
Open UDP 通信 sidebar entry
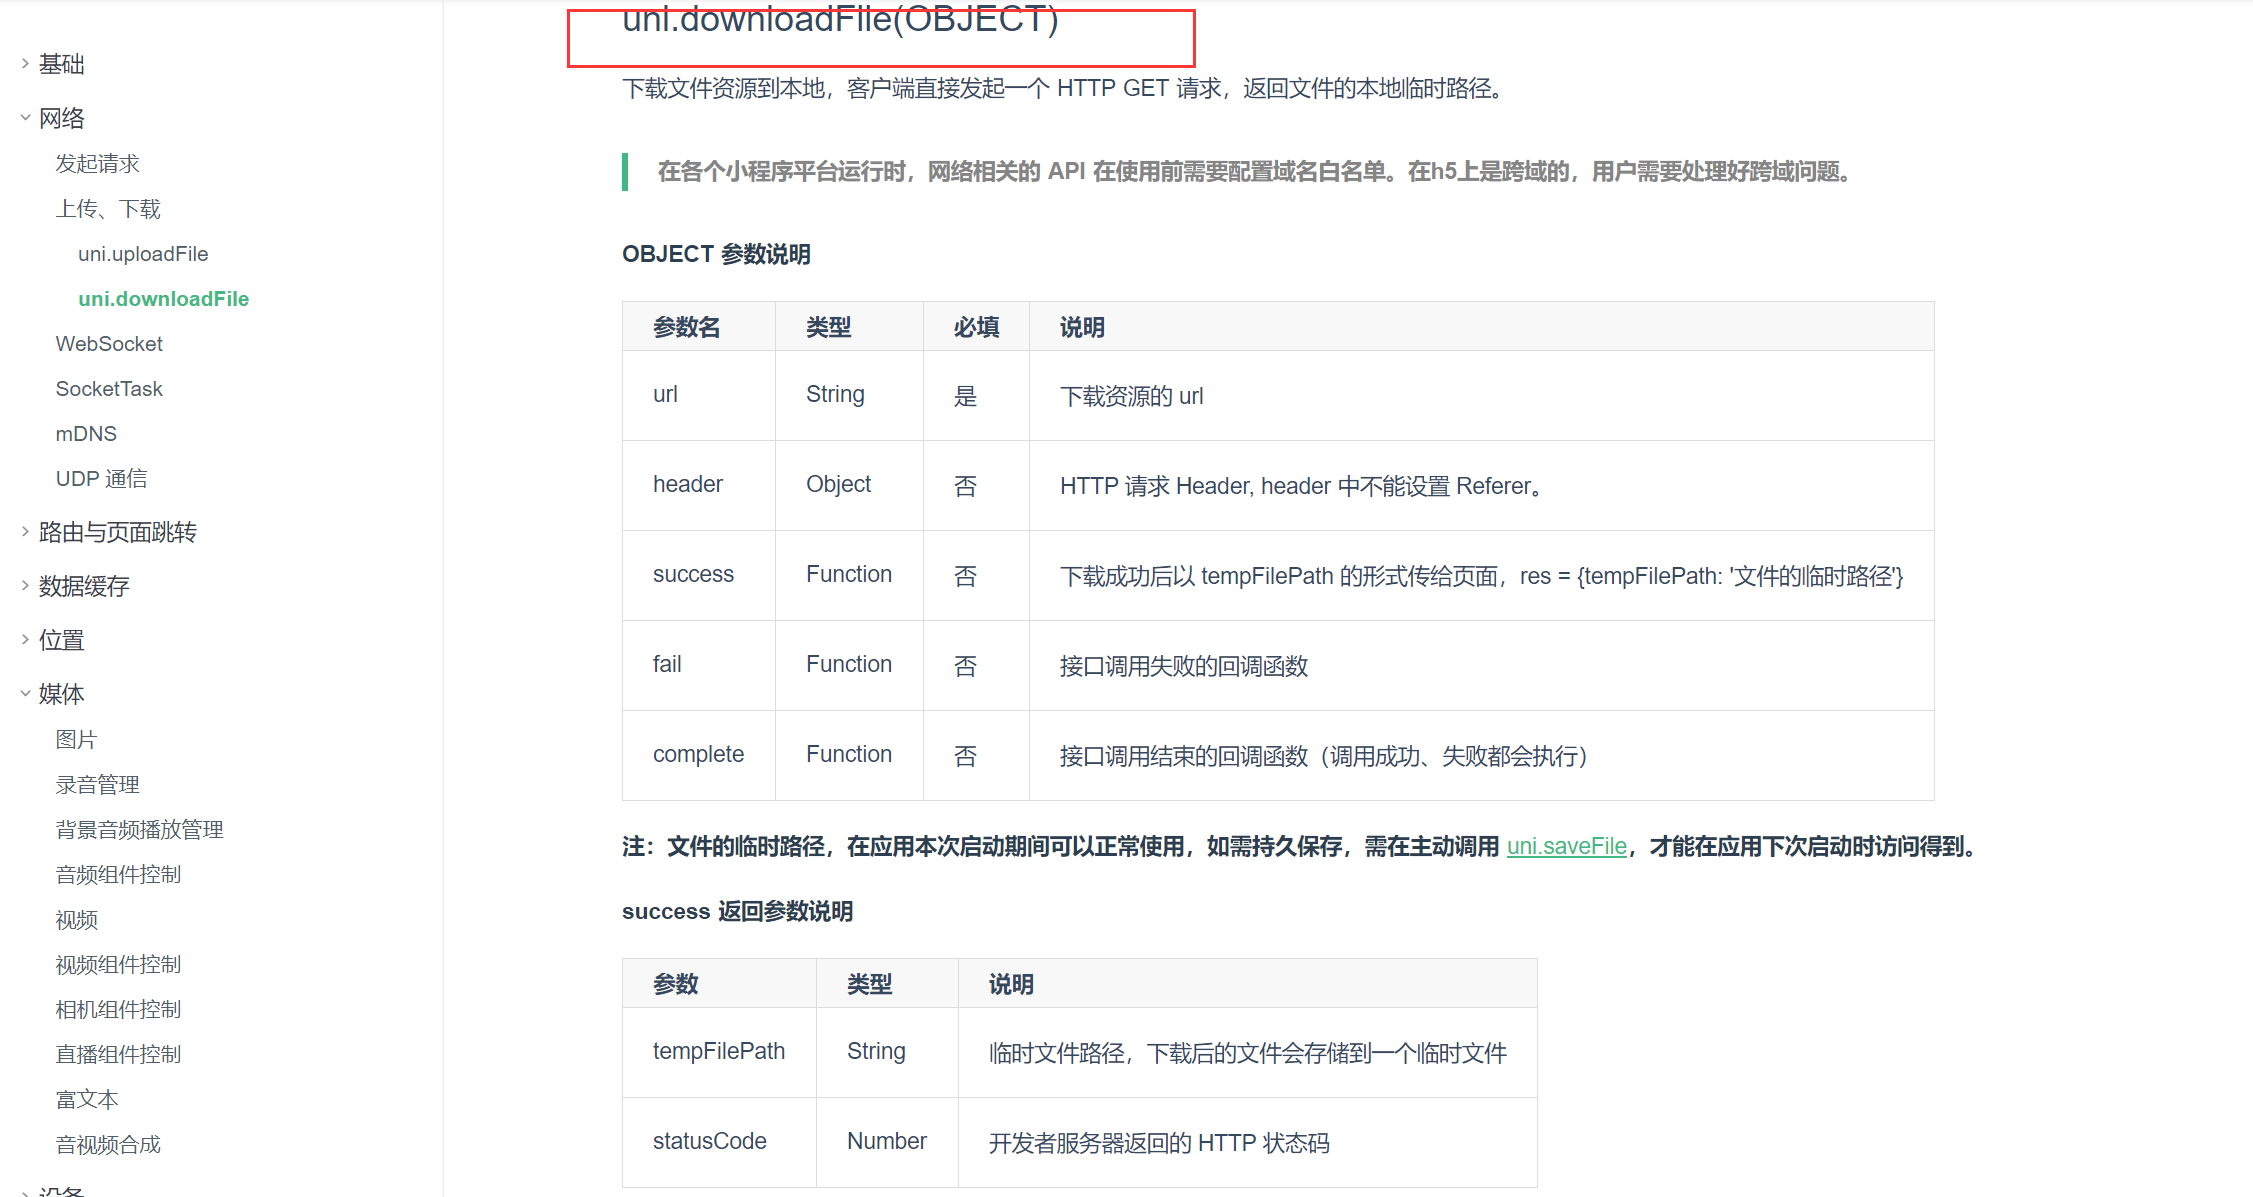point(101,479)
